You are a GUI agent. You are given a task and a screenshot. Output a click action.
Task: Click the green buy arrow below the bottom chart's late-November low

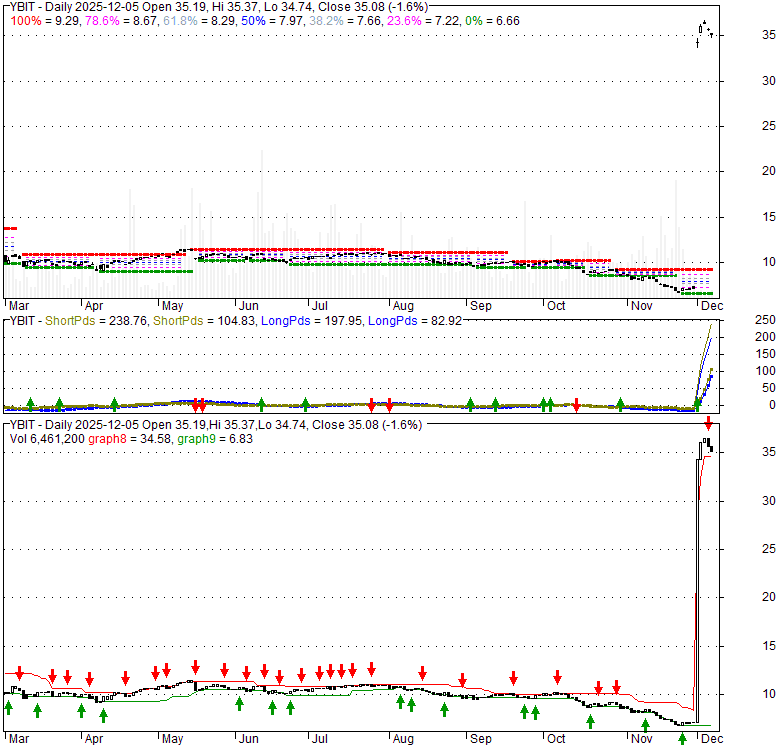tap(682, 739)
